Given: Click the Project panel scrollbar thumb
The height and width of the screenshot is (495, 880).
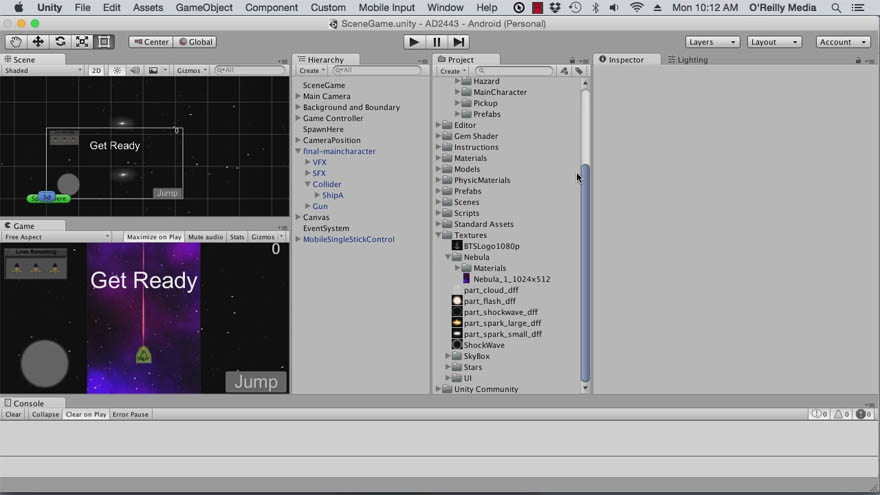Looking at the screenshot, I should pyautogui.click(x=585, y=272).
